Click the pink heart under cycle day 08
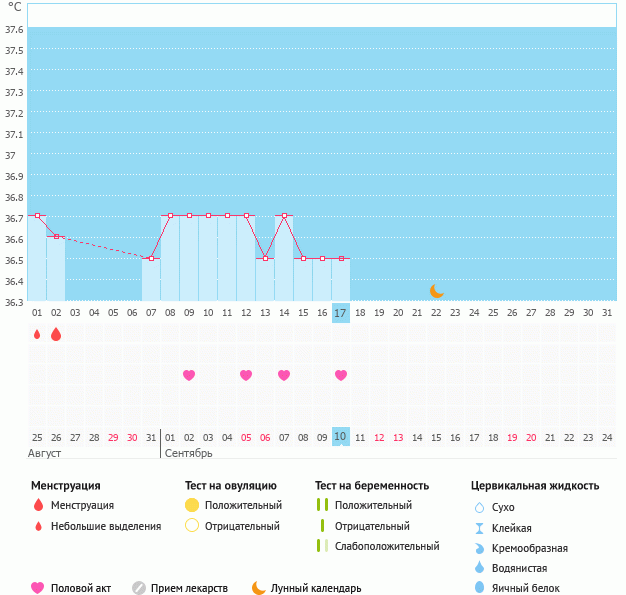Image resolution: width=626 pixels, height=595 pixels. tap(189, 375)
